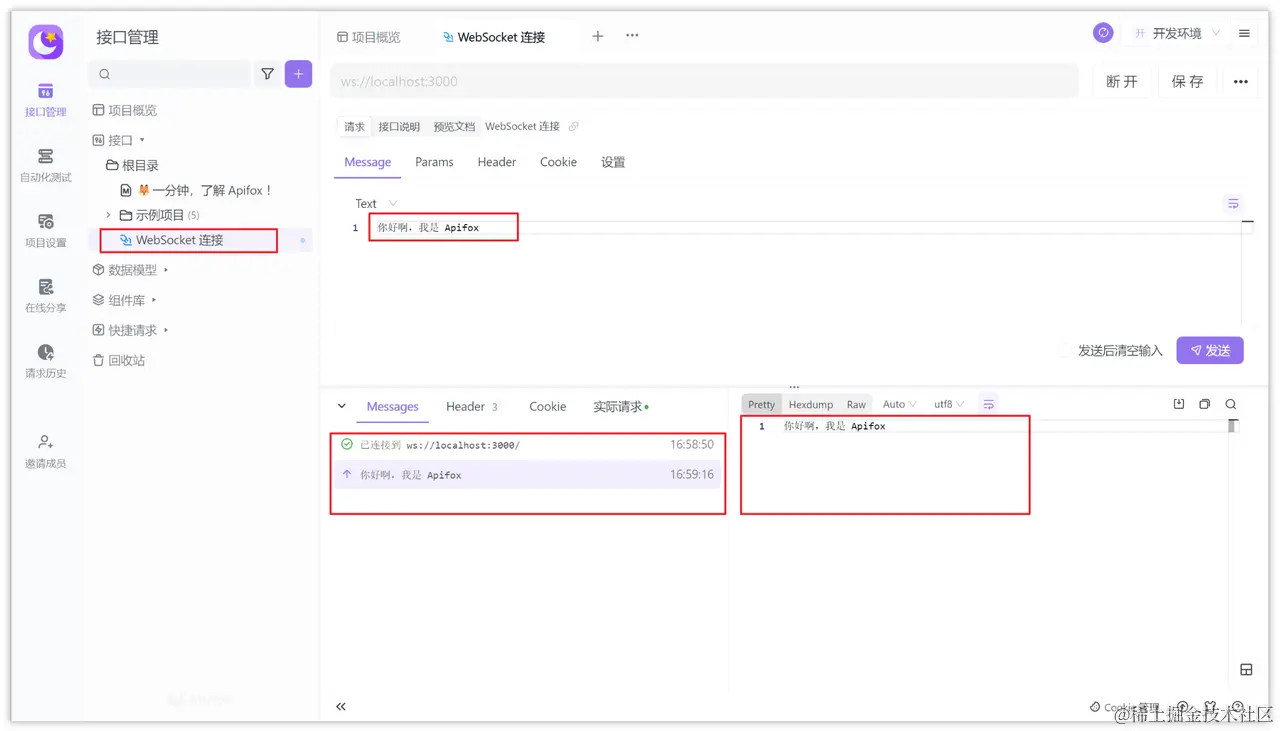Open the 接口管理 sidebar section
This screenshot has height=731, width=1280.
tap(45, 100)
